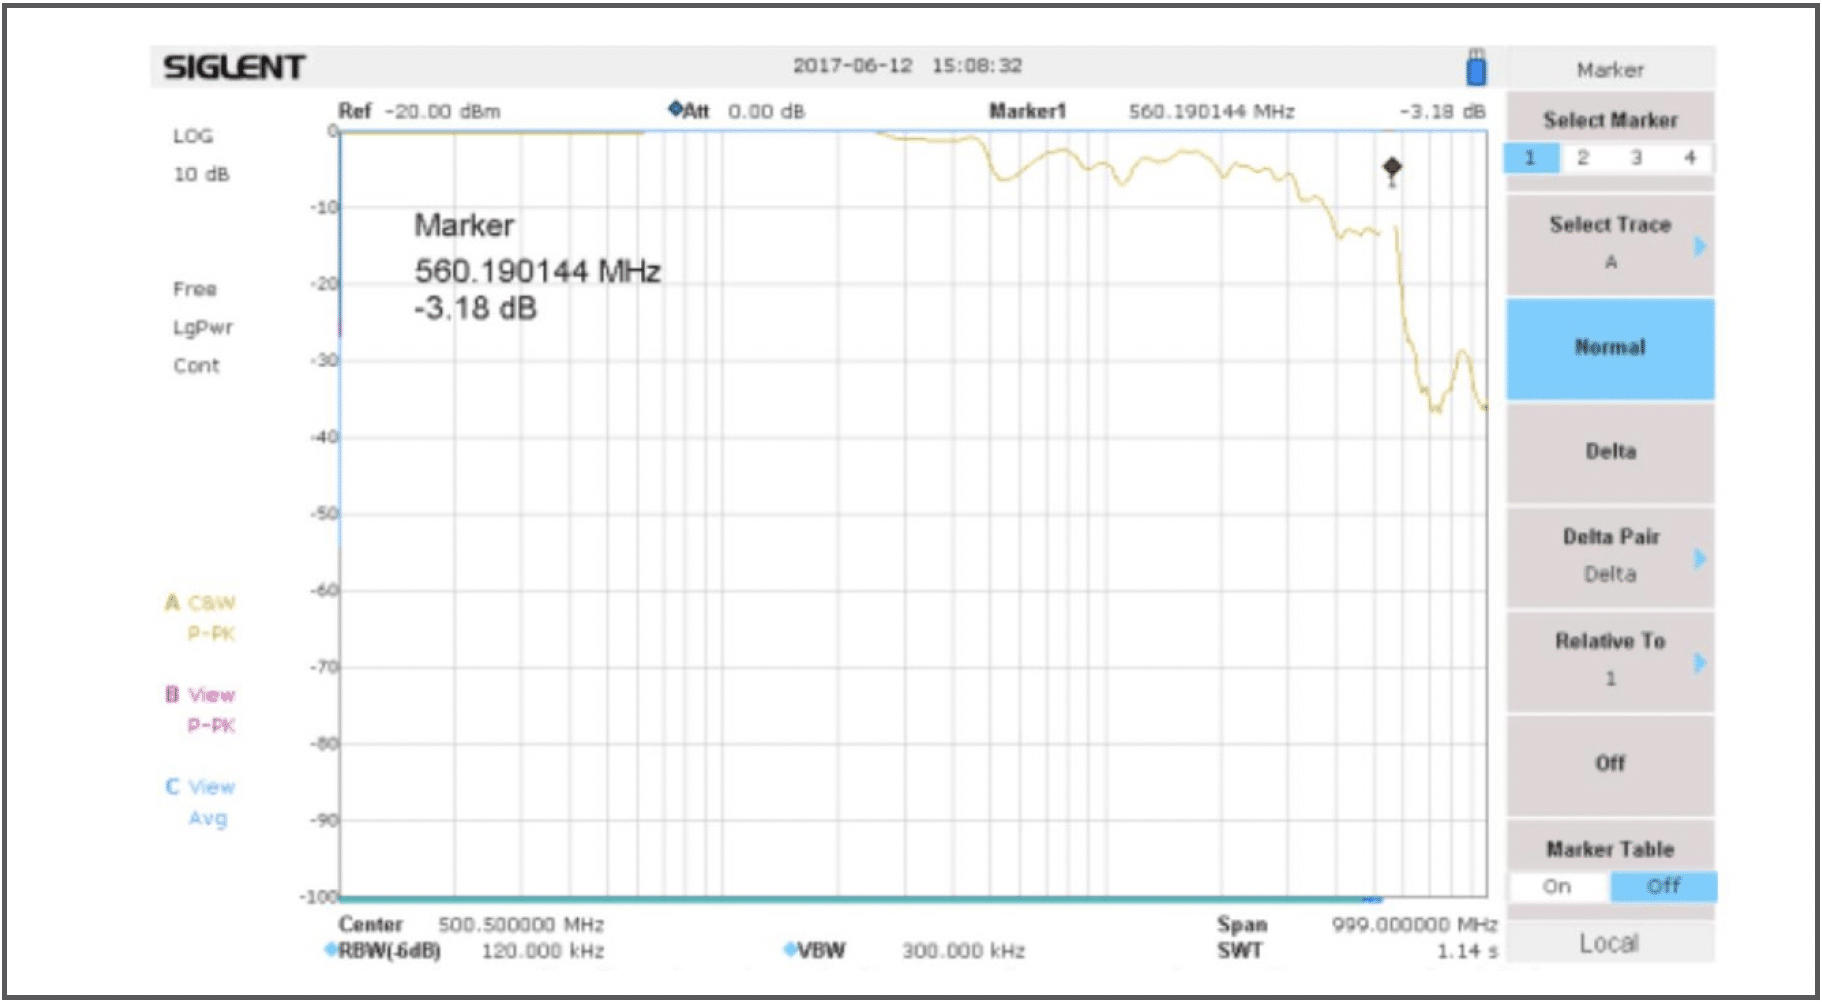Screen dimensions: 1822x1002
Task: Click the blue diamond beside VBW
Action: coord(790,948)
